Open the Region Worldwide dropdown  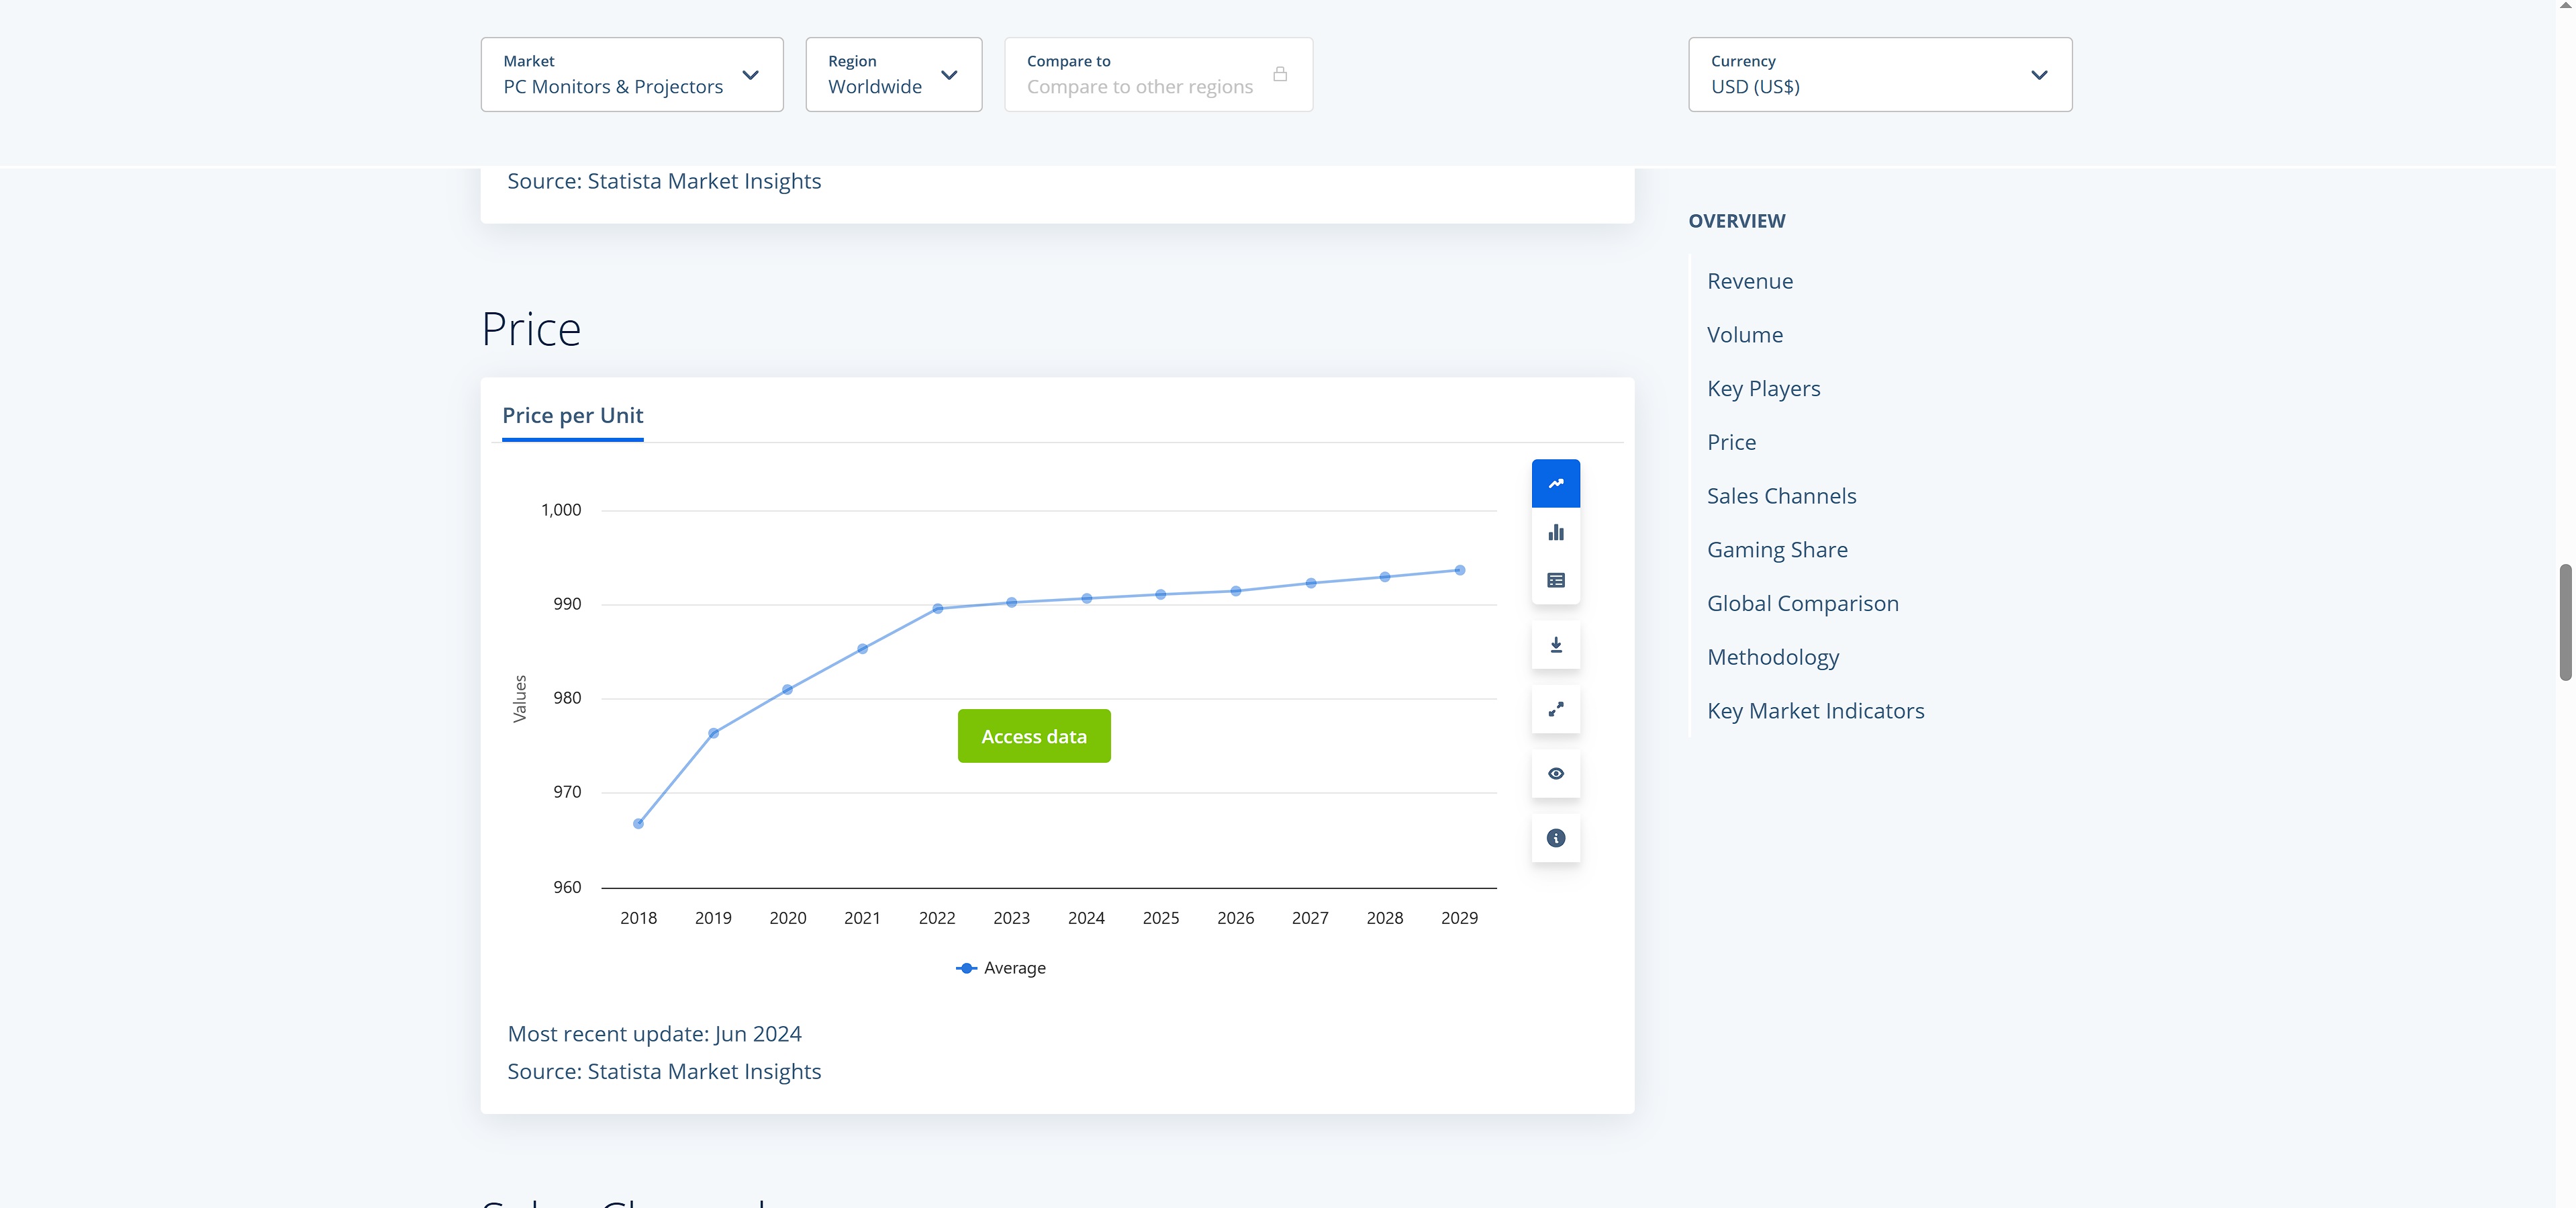(x=893, y=74)
